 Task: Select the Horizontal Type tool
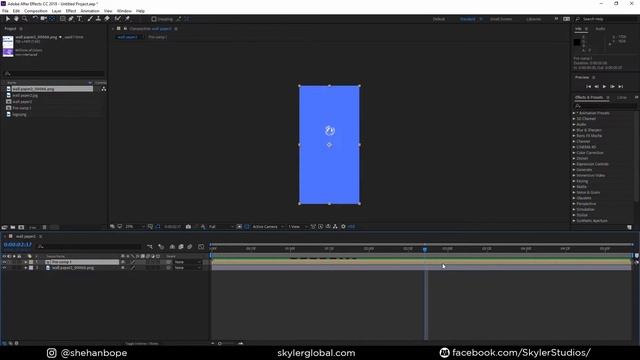[x=79, y=19]
